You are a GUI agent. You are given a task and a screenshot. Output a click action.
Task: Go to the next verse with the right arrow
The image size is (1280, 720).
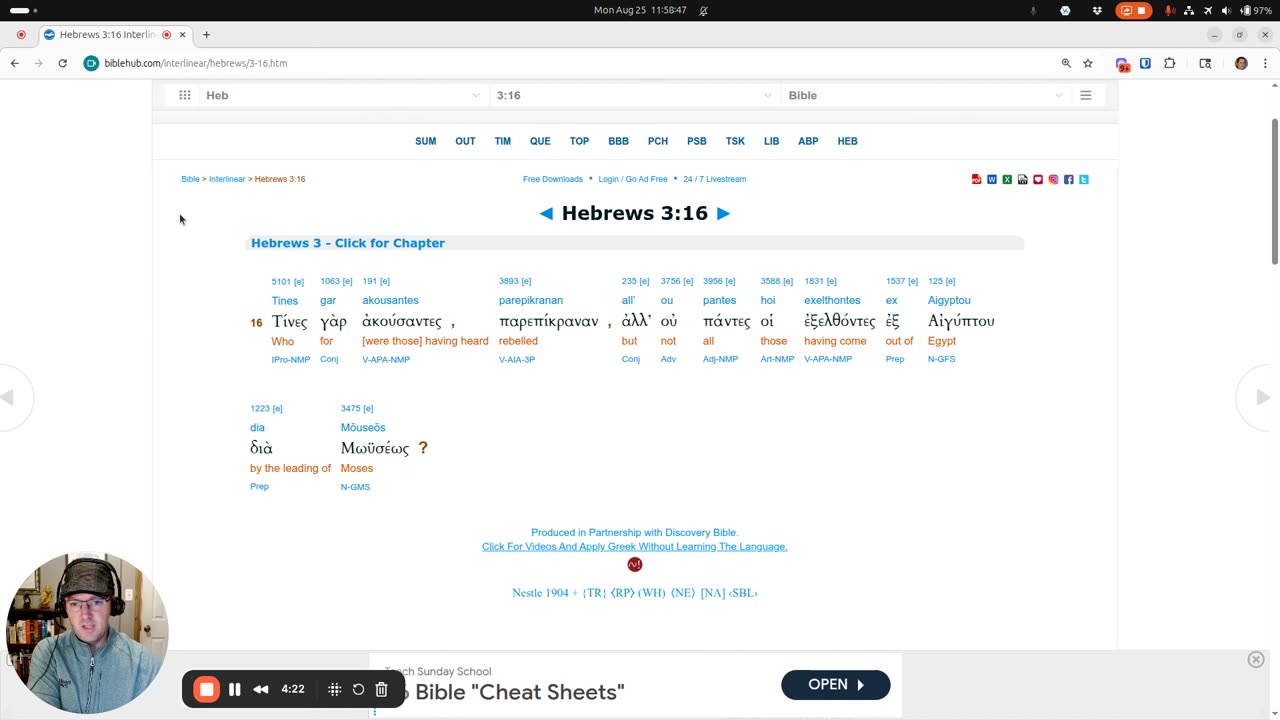(x=723, y=213)
